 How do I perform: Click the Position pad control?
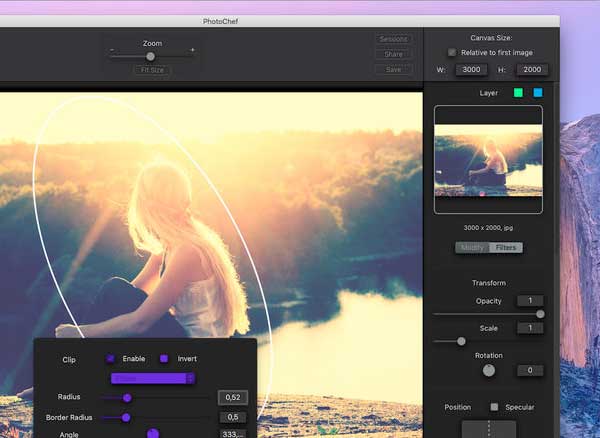(489, 429)
